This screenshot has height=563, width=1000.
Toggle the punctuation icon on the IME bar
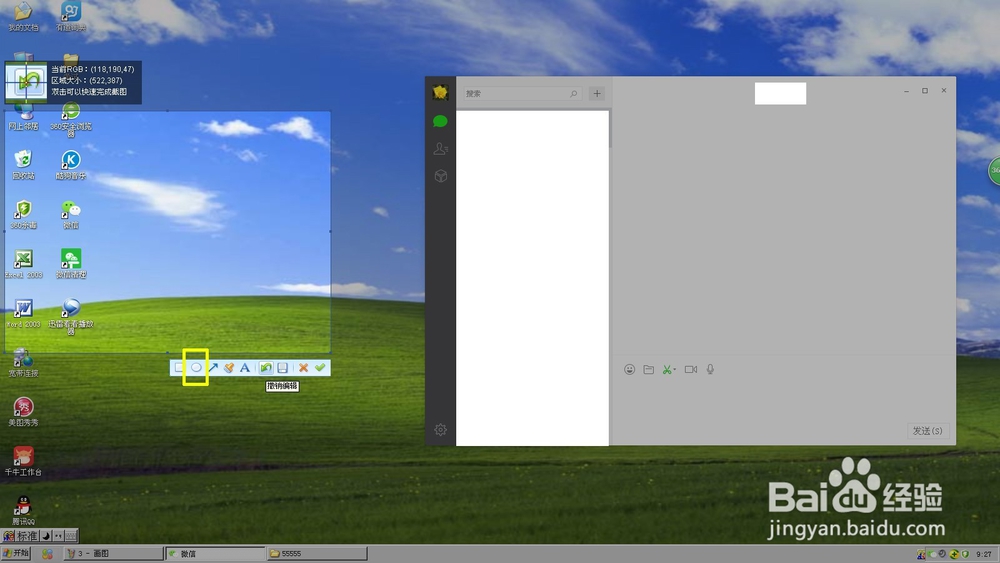[58, 536]
